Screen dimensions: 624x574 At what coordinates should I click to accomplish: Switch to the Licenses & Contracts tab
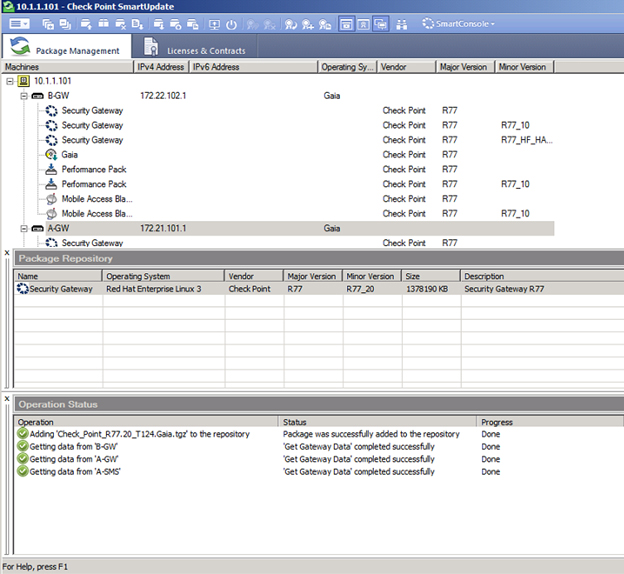(x=194, y=47)
